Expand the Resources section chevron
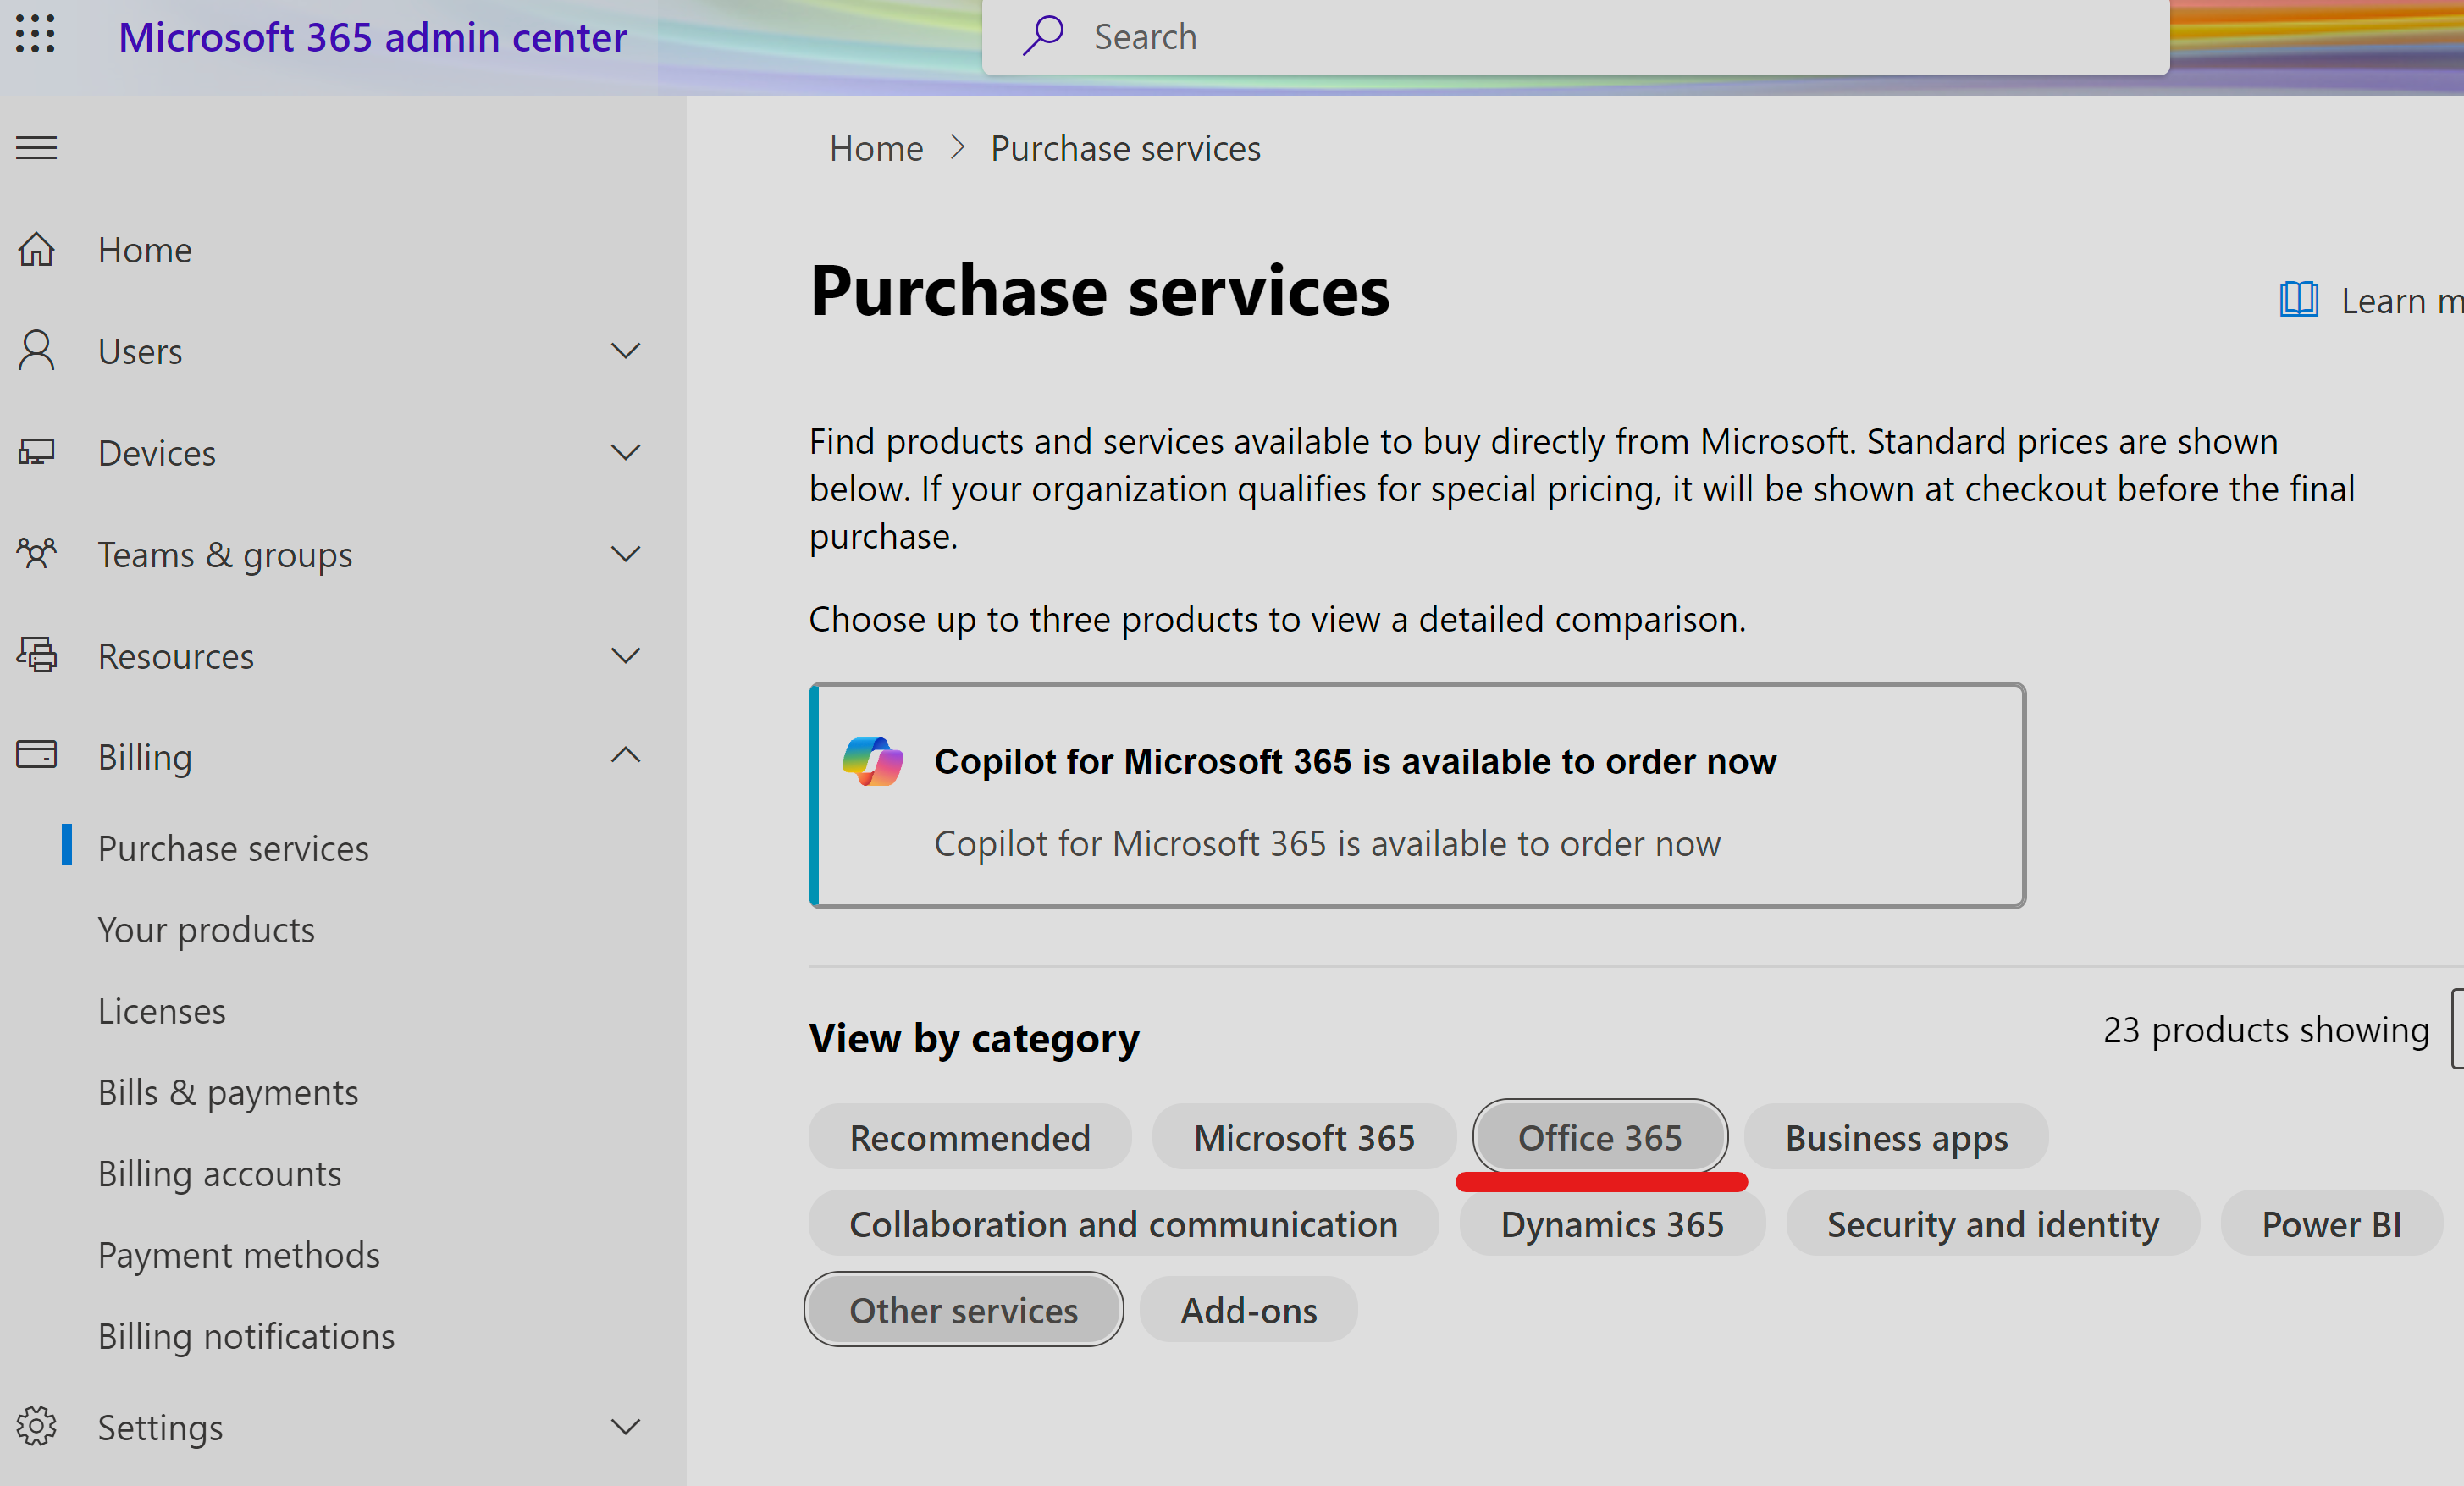 (x=626, y=655)
